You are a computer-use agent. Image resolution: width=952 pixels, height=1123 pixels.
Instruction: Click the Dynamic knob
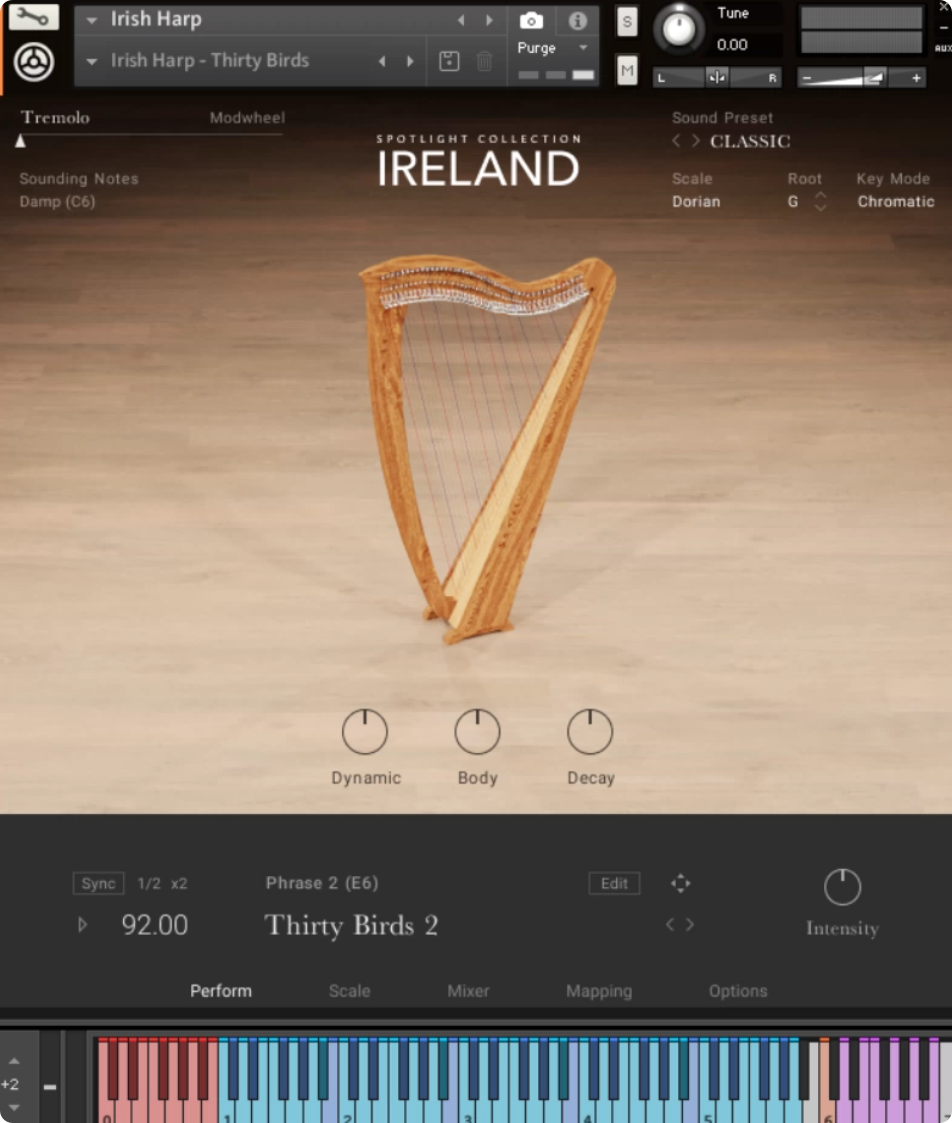[x=365, y=731]
